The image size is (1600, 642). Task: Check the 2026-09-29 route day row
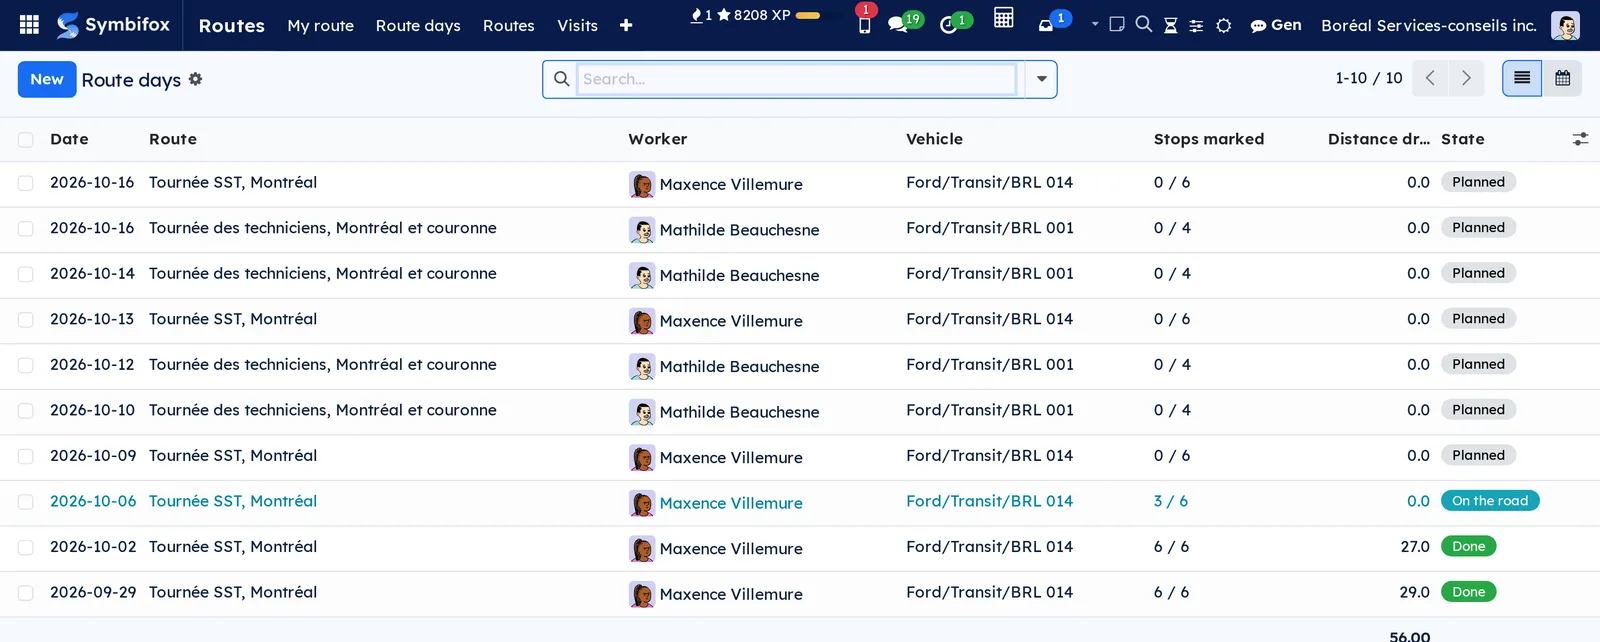coord(26,593)
